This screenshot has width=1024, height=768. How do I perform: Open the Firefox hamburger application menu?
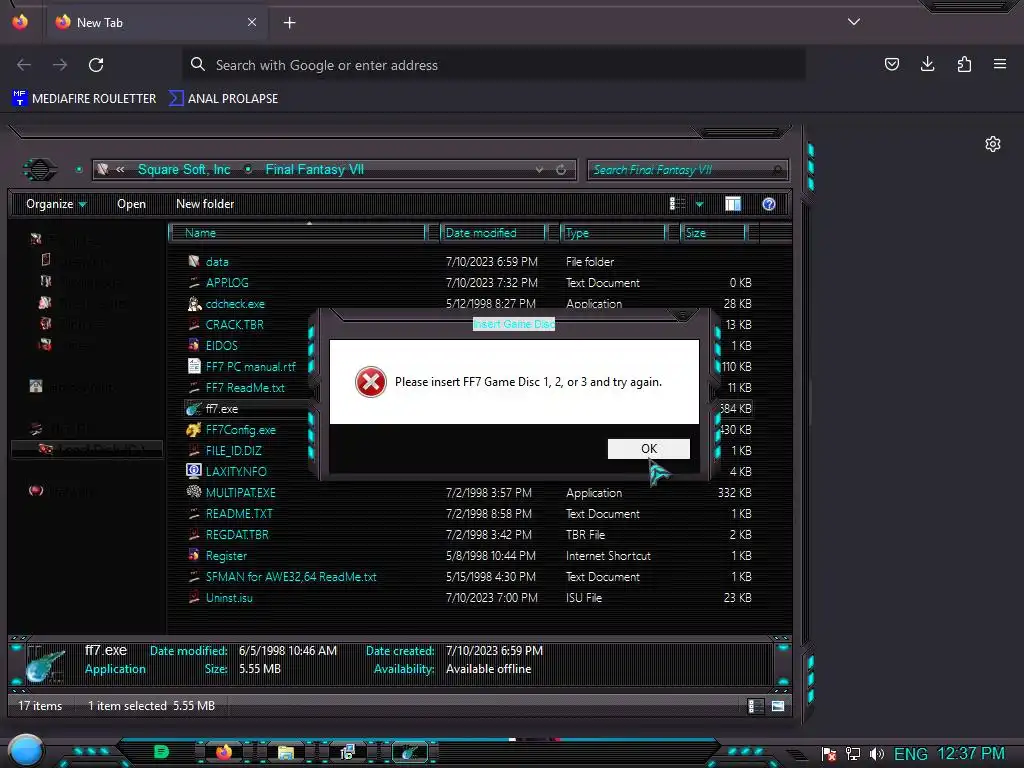point(1000,64)
